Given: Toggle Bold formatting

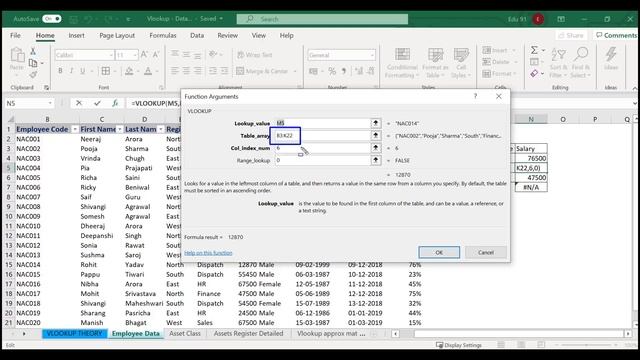Looking at the screenshot, I should point(60,71).
